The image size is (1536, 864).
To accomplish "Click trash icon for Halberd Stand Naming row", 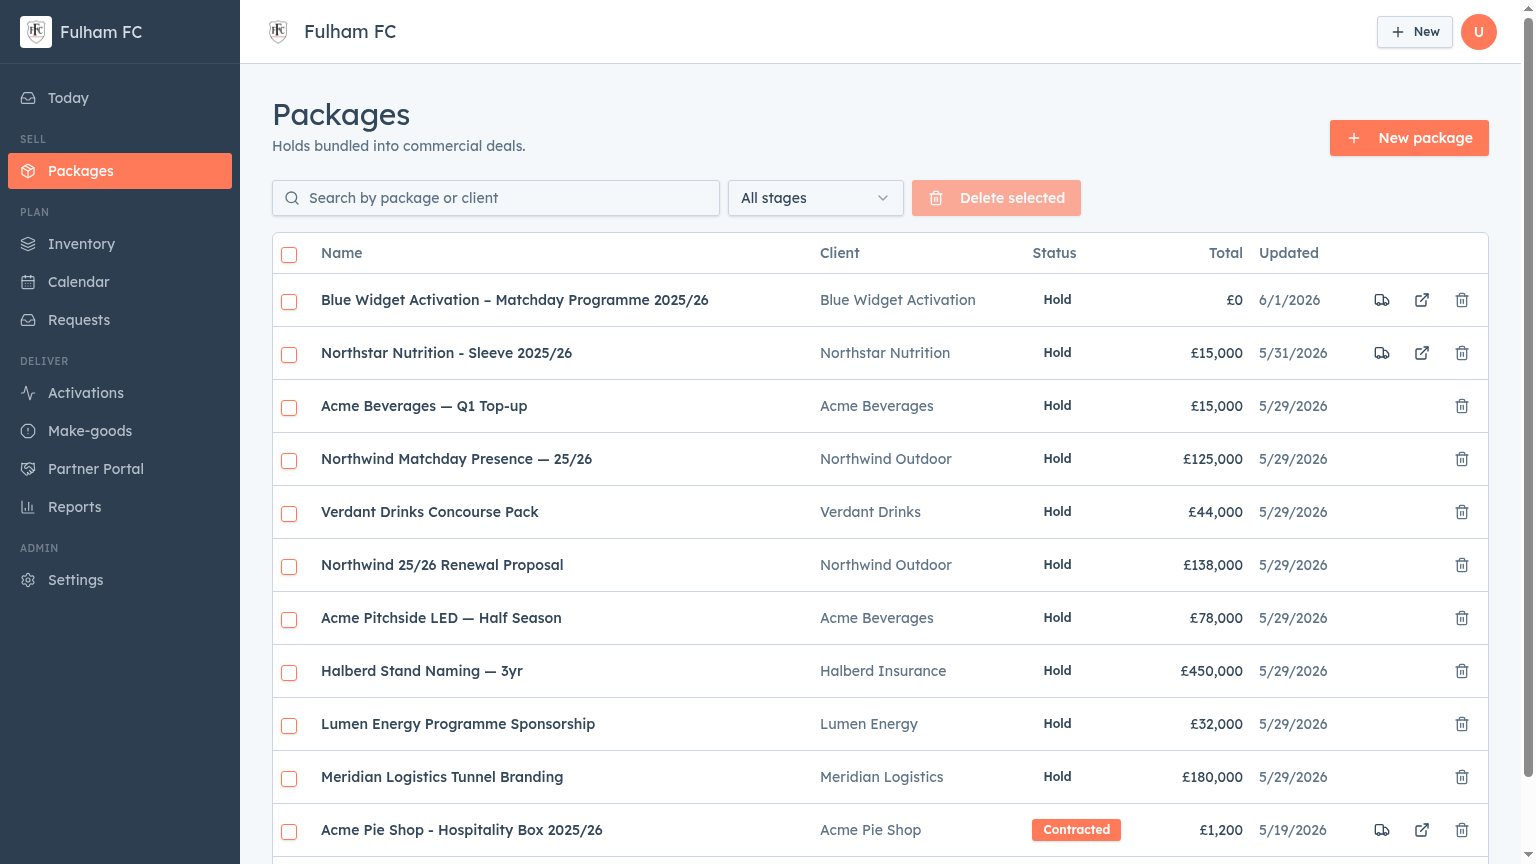I will [x=1462, y=671].
